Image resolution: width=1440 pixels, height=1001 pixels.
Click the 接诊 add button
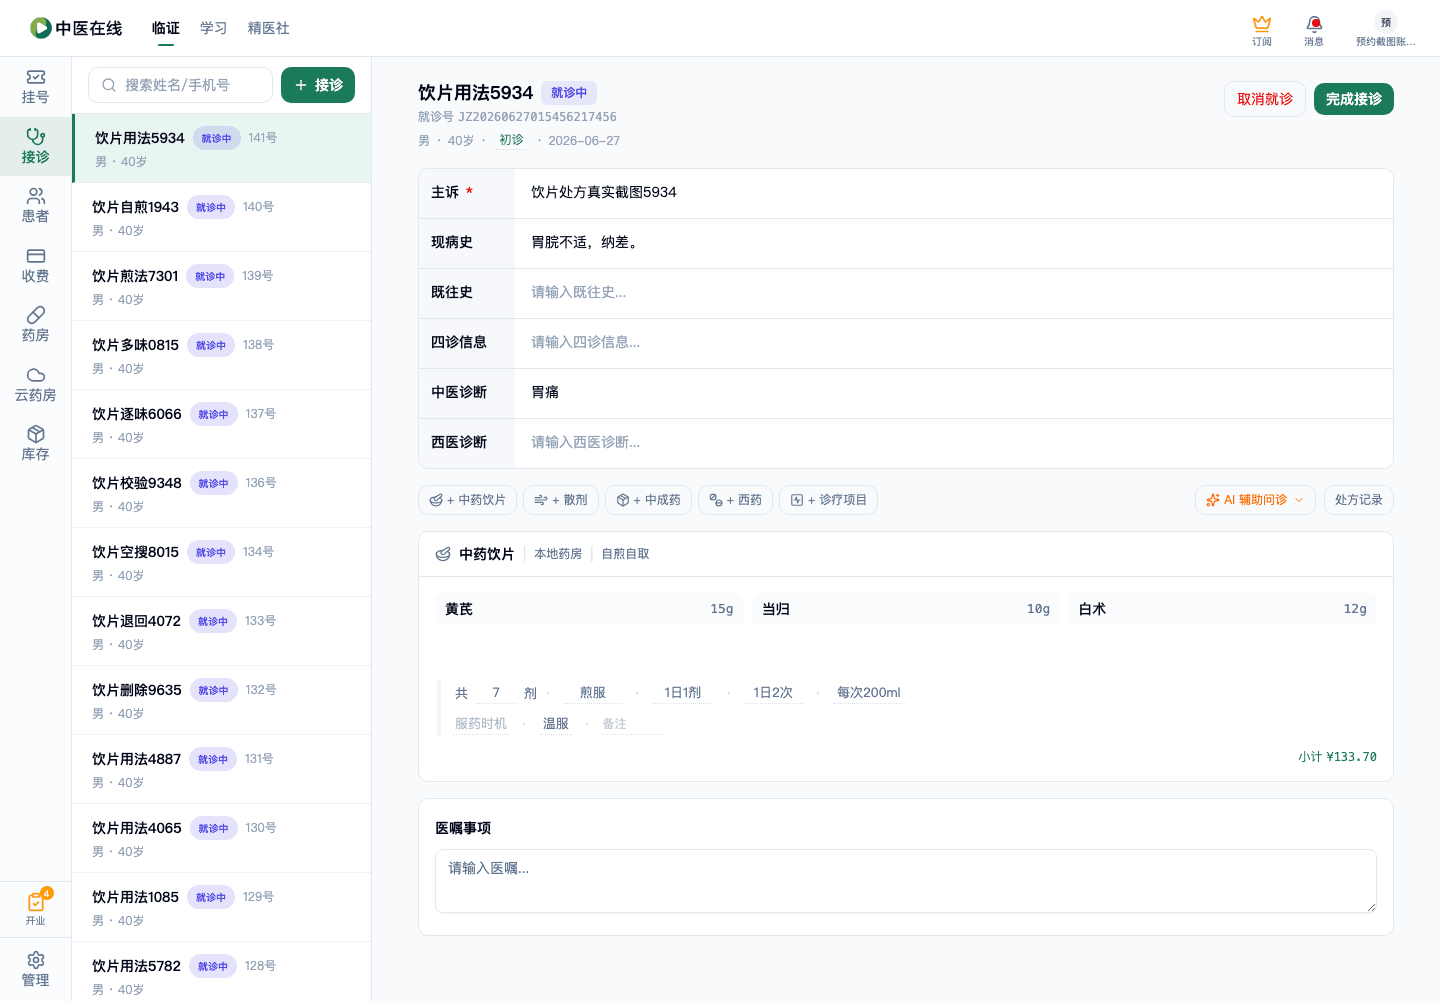point(318,85)
